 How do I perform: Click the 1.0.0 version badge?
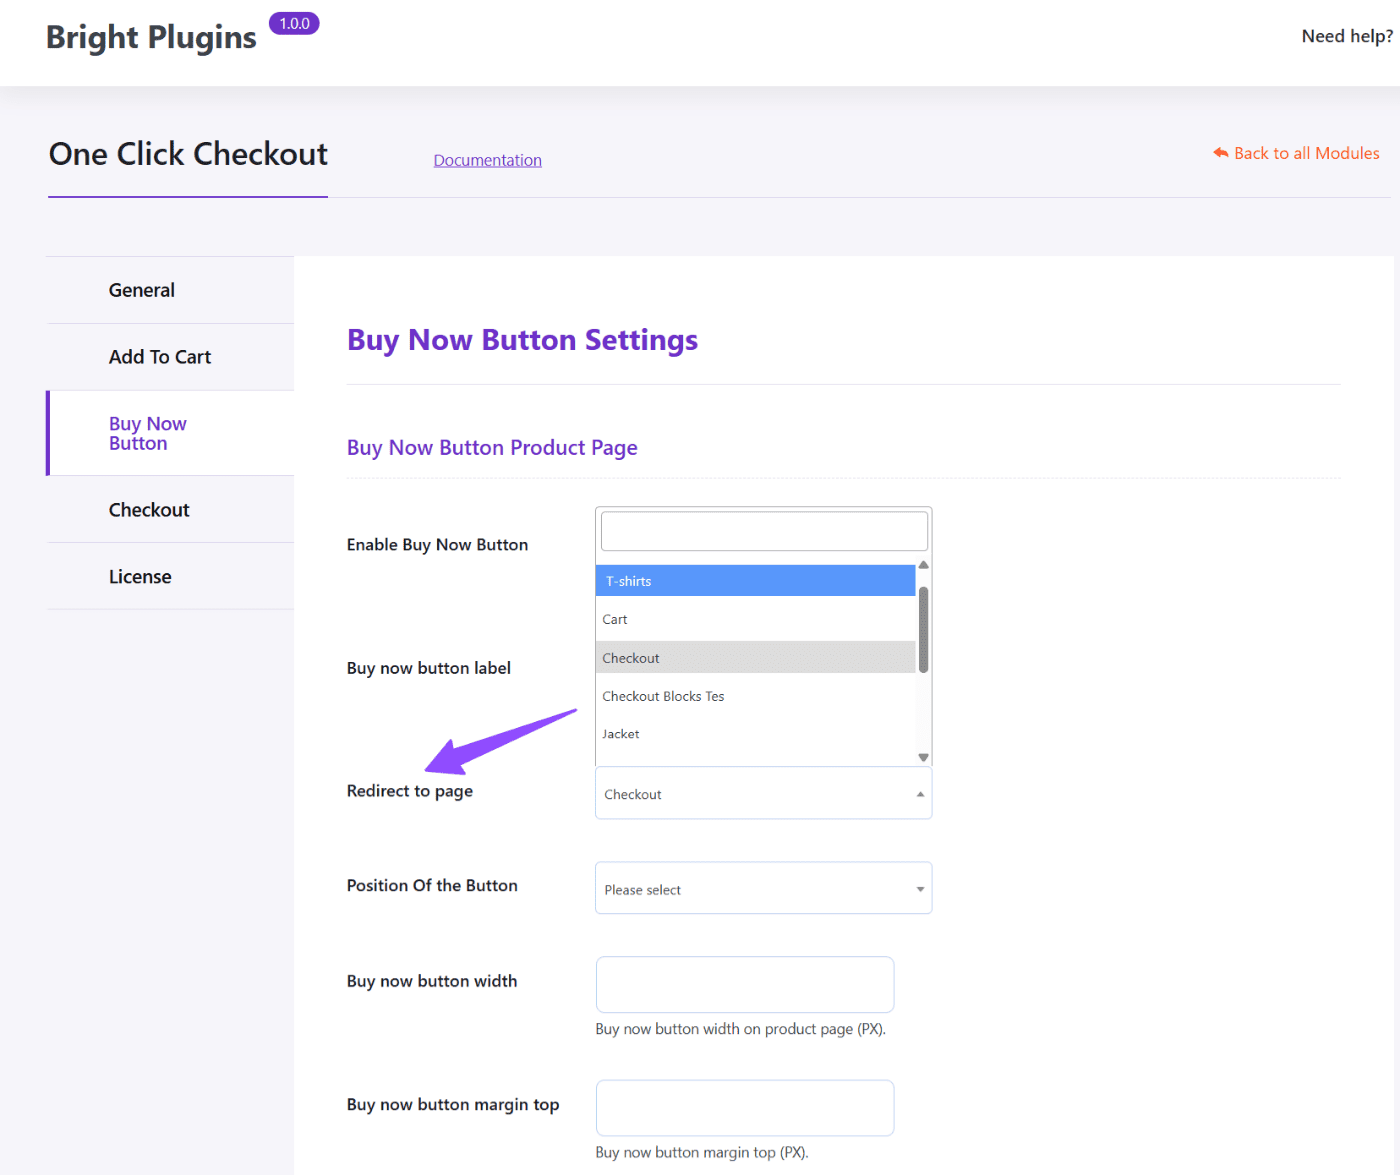[x=294, y=22]
